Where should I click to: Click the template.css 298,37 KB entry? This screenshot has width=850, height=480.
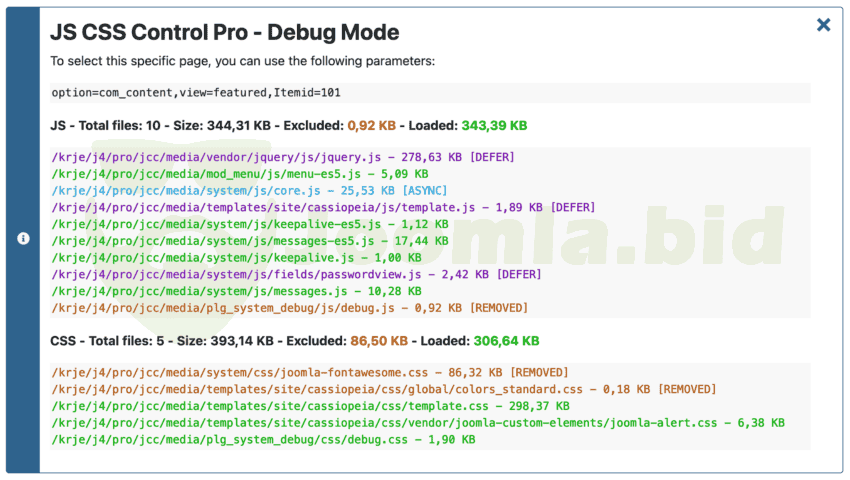(310, 406)
